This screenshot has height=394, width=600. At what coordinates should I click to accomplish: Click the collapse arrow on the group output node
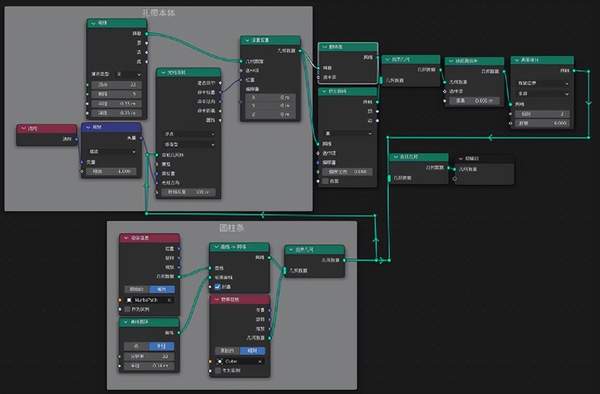461,158
